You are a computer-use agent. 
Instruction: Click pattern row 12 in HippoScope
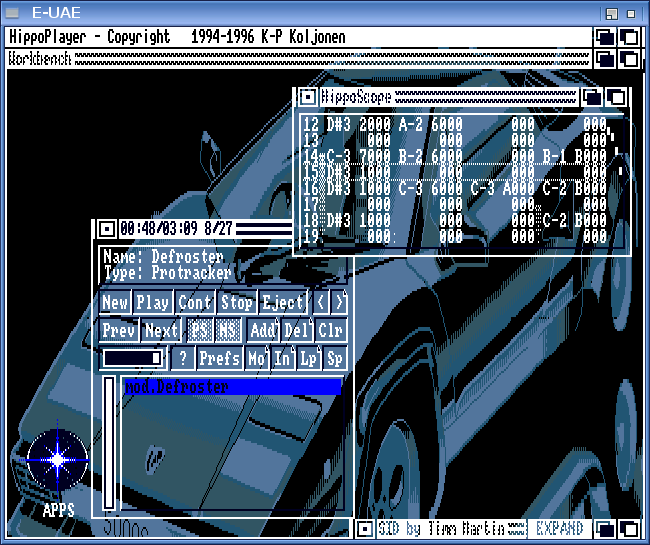455,124
